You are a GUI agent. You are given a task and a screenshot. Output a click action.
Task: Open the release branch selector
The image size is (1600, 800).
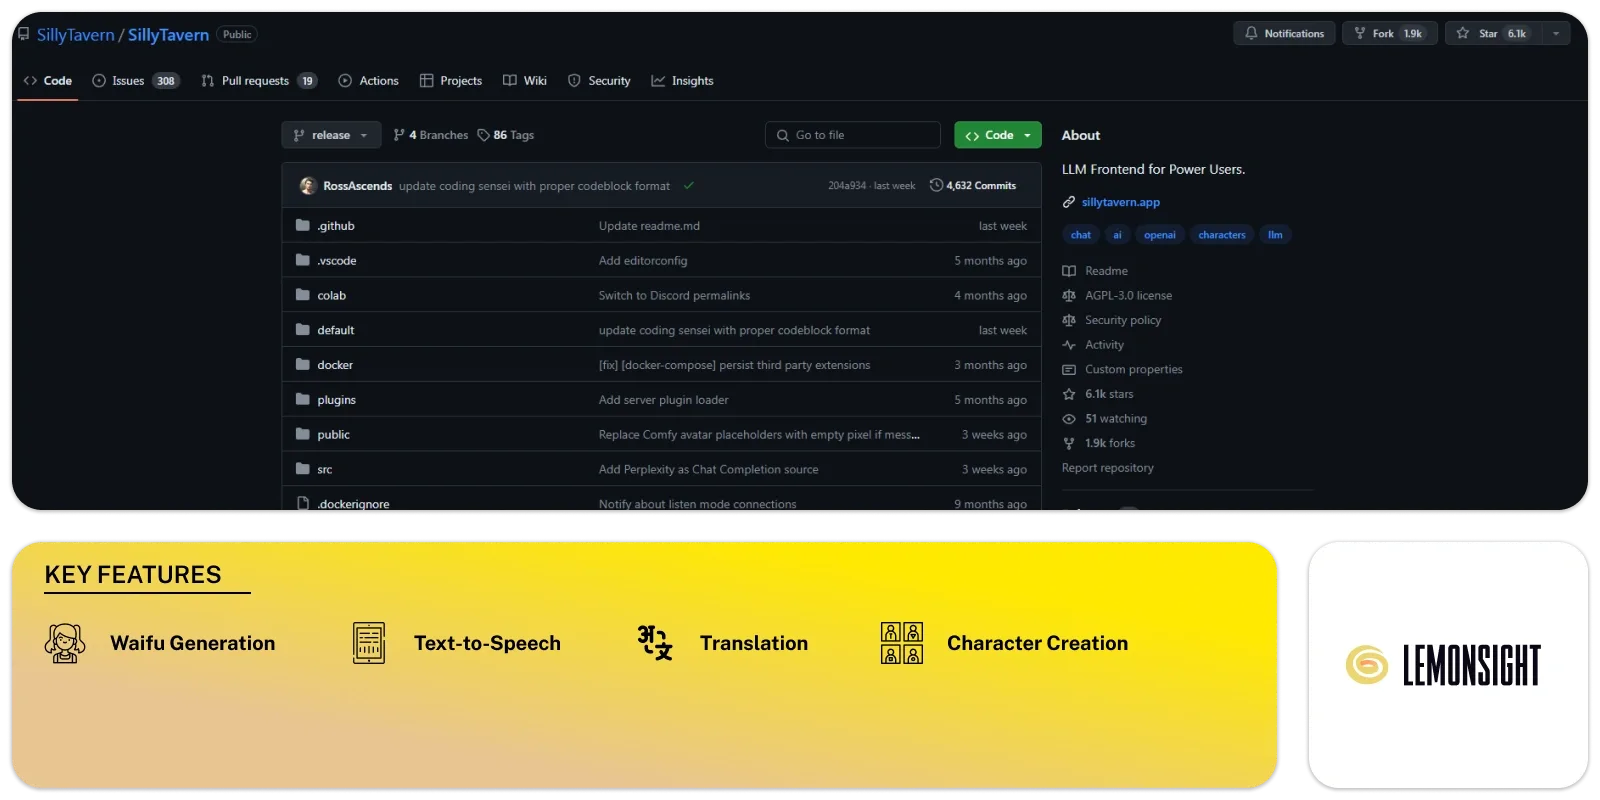tap(331, 135)
